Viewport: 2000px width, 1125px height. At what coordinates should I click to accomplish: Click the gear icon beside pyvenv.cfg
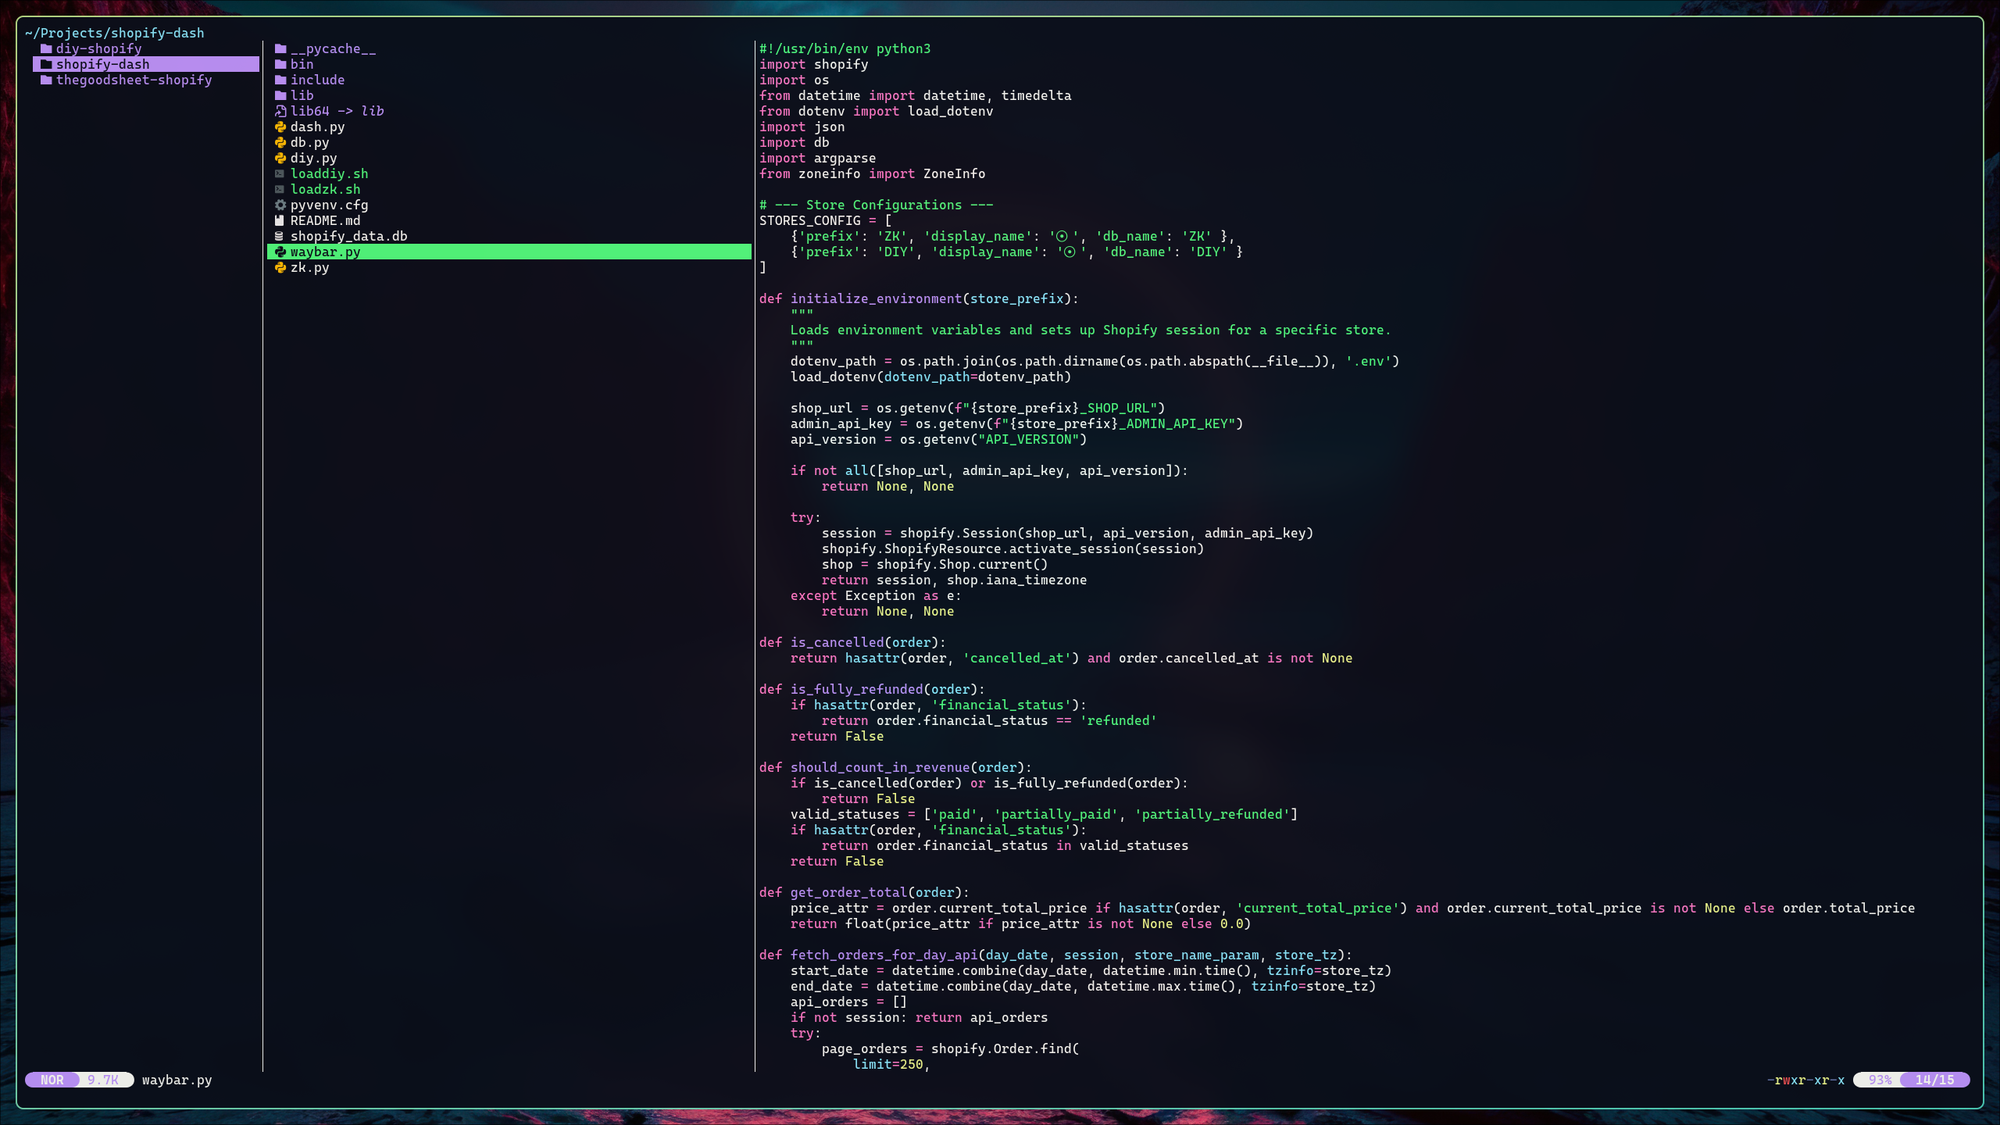point(281,205)
